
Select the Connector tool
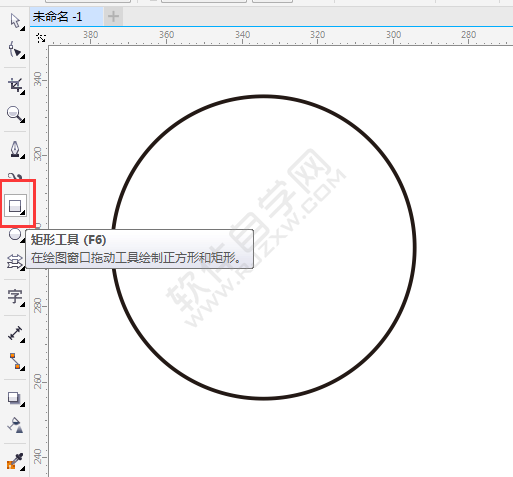[x=15, y=361]
